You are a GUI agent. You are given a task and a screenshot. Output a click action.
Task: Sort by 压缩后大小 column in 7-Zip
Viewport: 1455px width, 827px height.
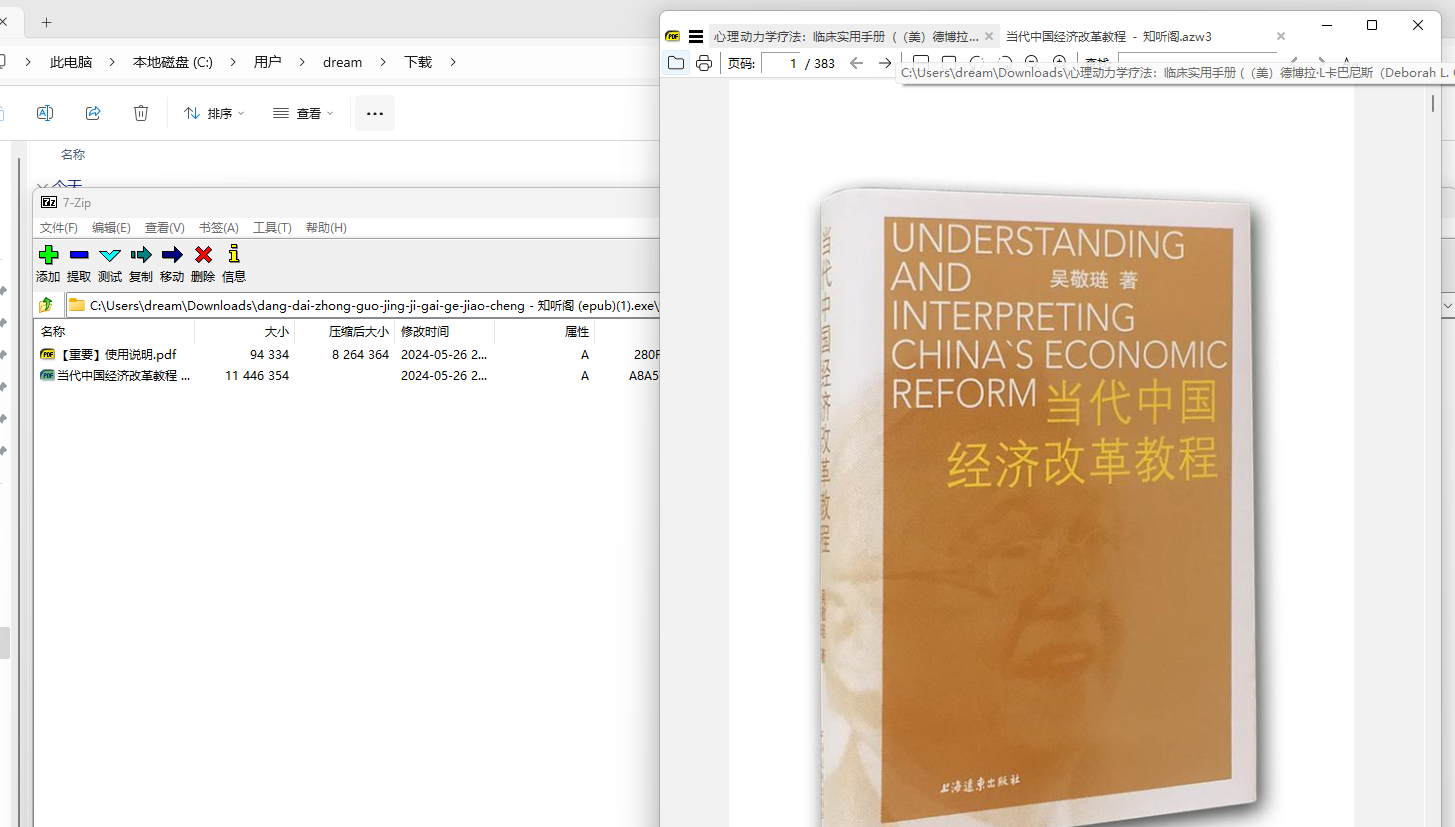[345, 331]
